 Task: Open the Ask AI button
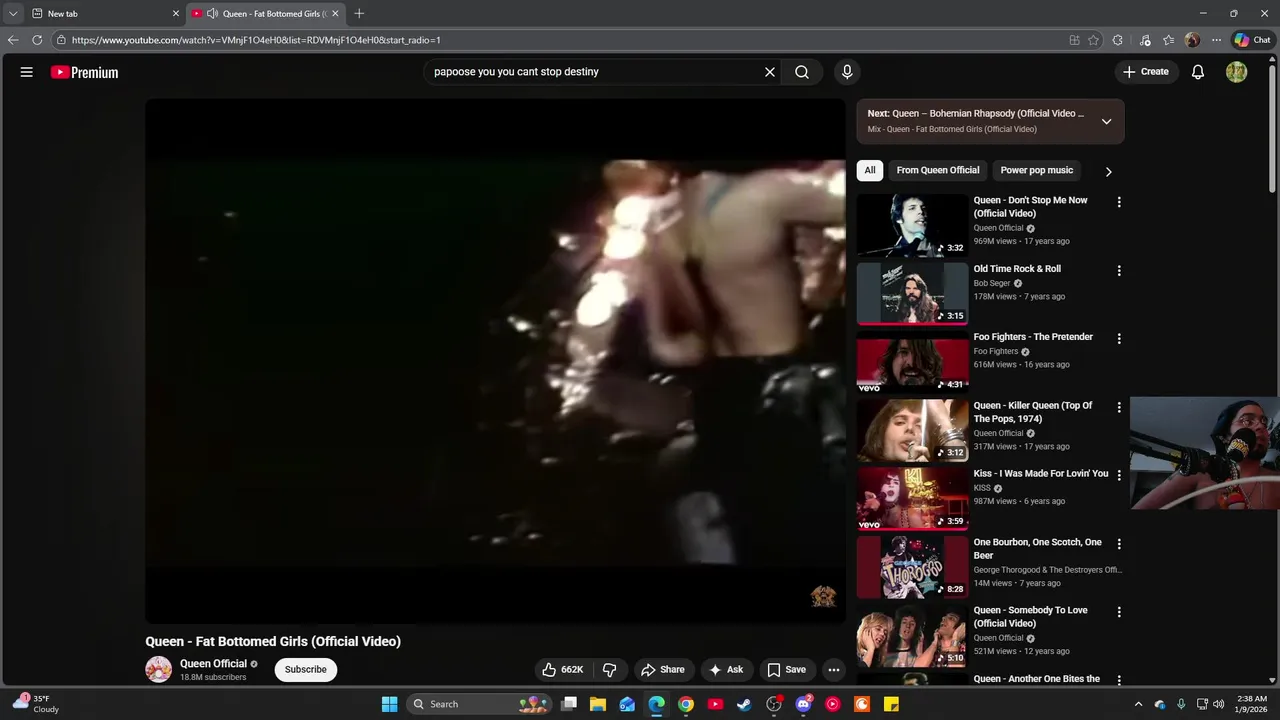(x=726, y=670)
